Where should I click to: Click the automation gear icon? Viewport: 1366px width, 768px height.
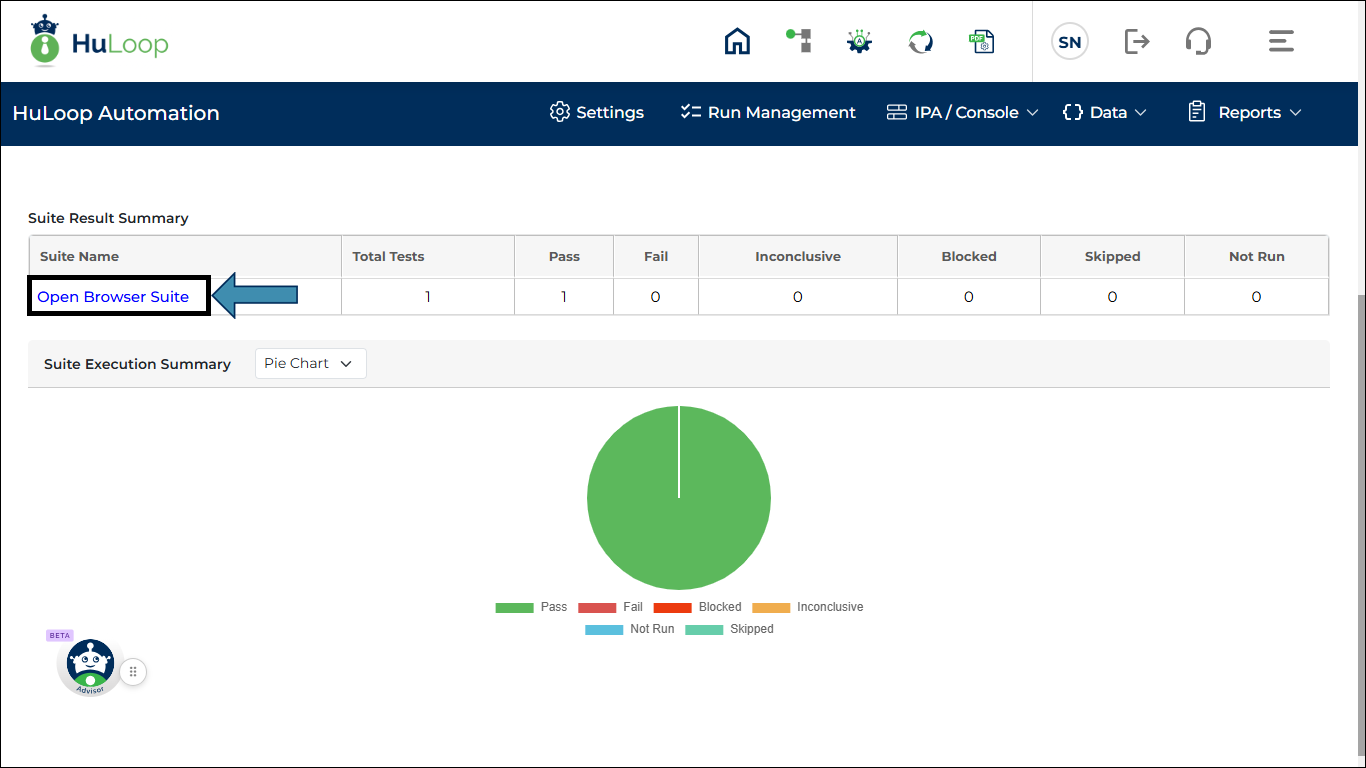(x=859, y=42)
